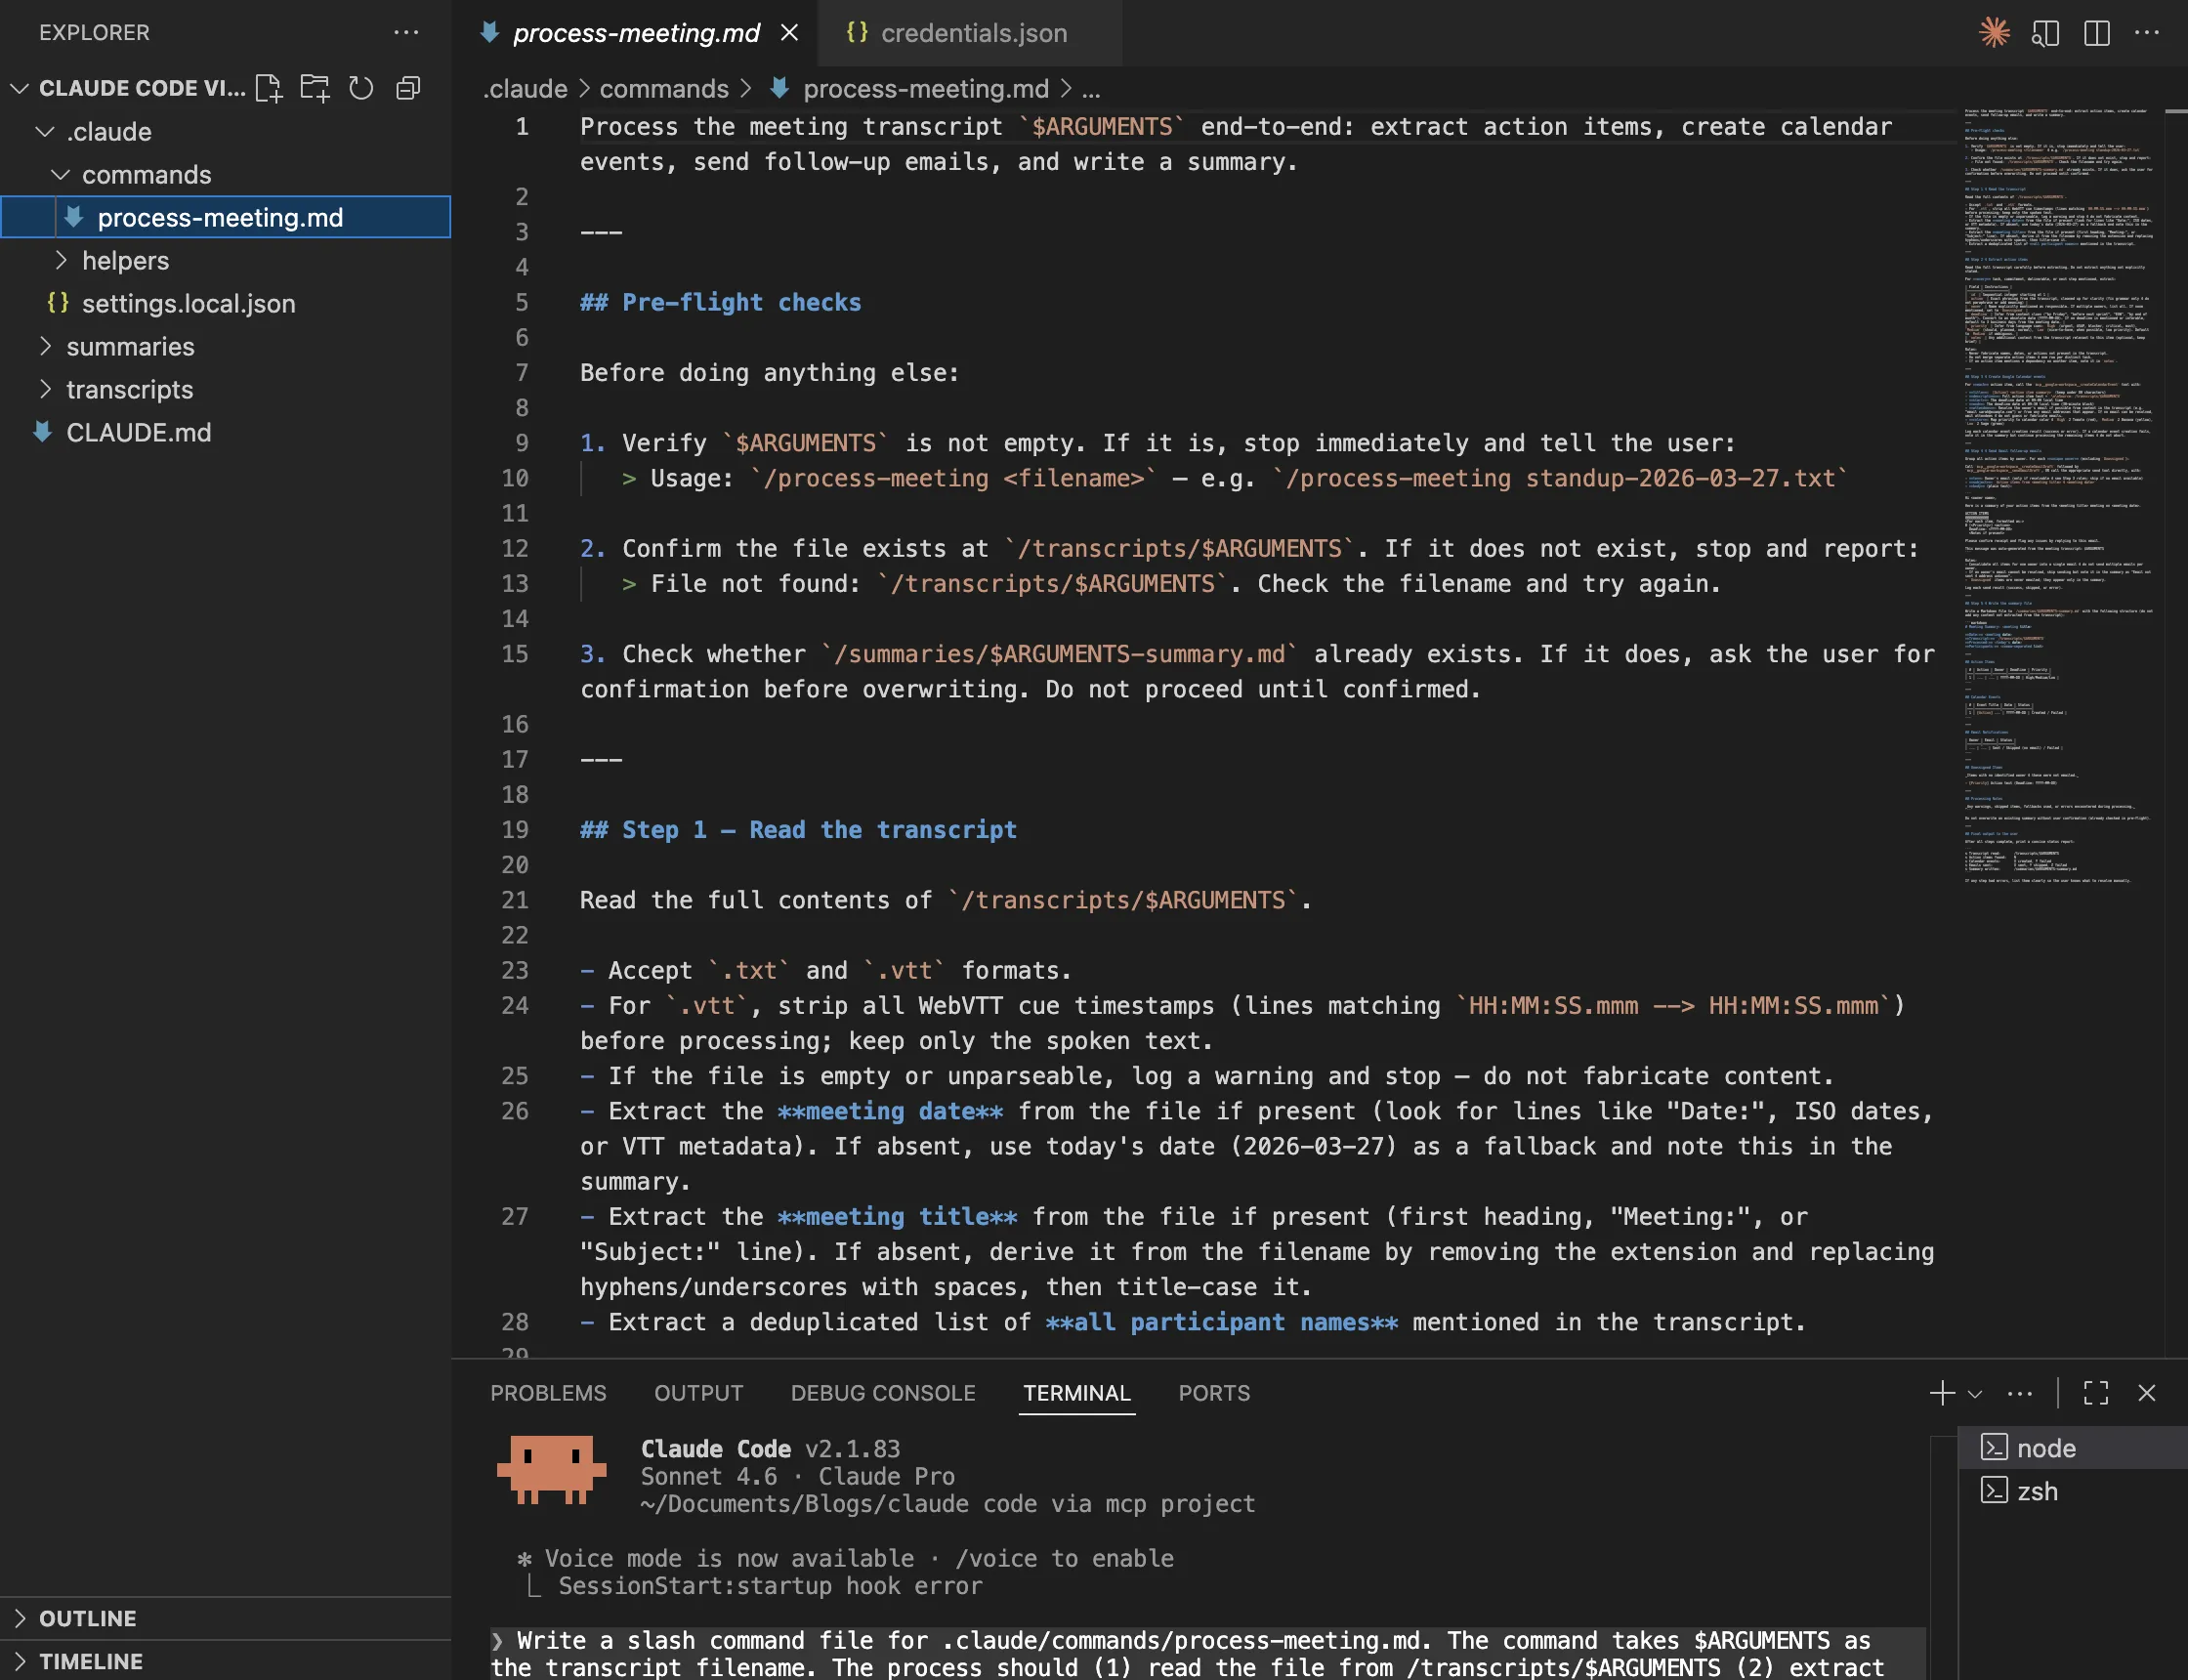
Task: Expand the TIMELINE section
Action: [x=90, y=1661]
